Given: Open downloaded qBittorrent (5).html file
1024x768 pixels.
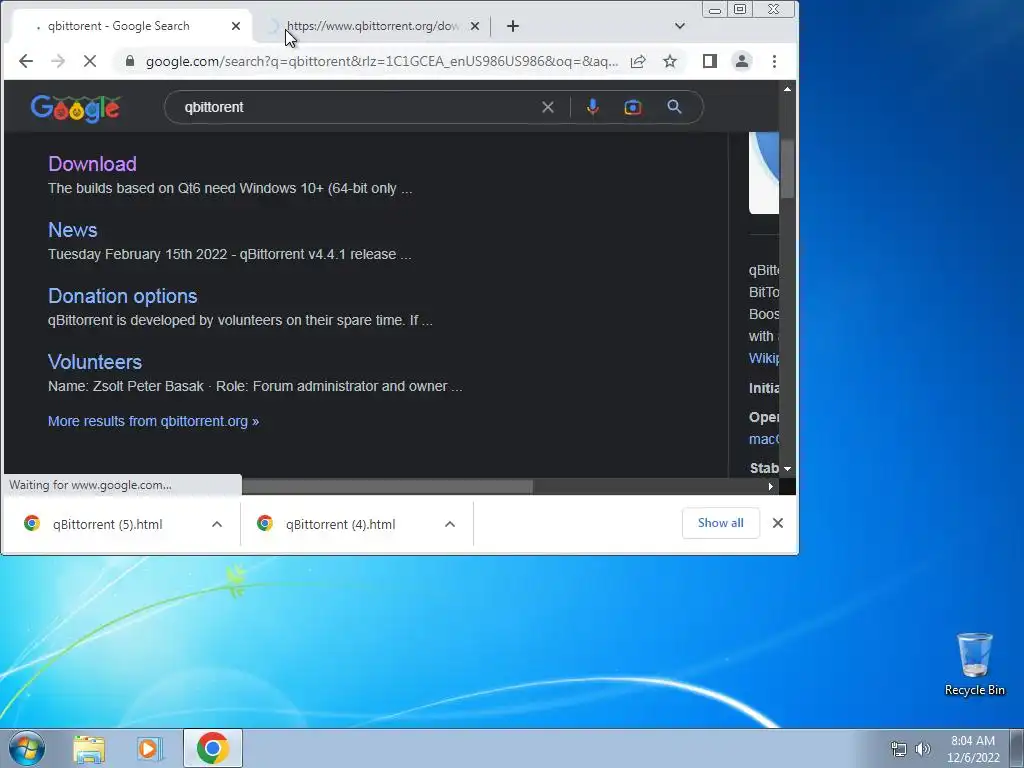Looking at the screenshot, I should [x=107, y=524].
